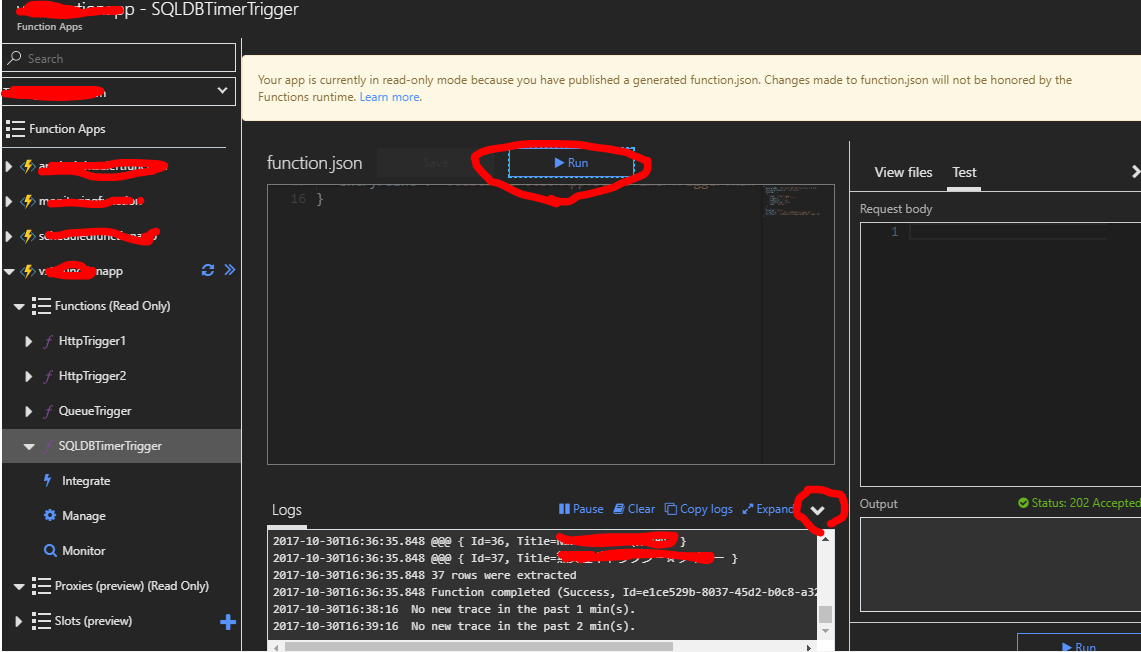Switch to the View files tab
Screen dimensions: 1141x652
tap(903, 172)
